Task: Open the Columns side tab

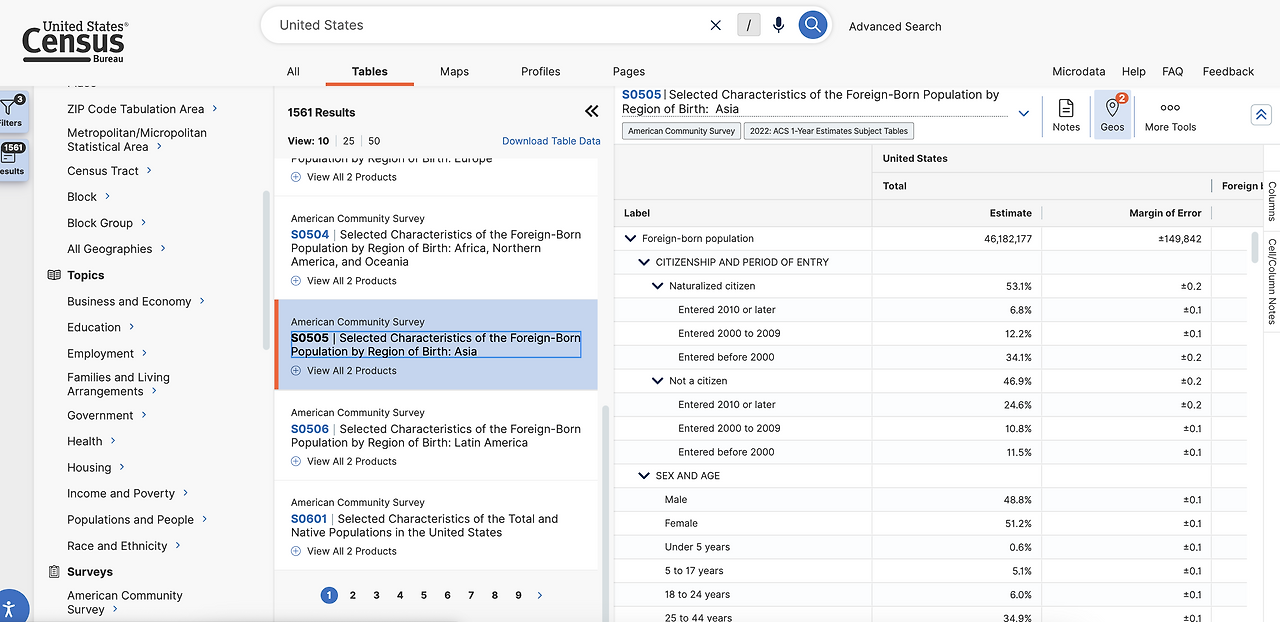Action: tap(1272, 201)
